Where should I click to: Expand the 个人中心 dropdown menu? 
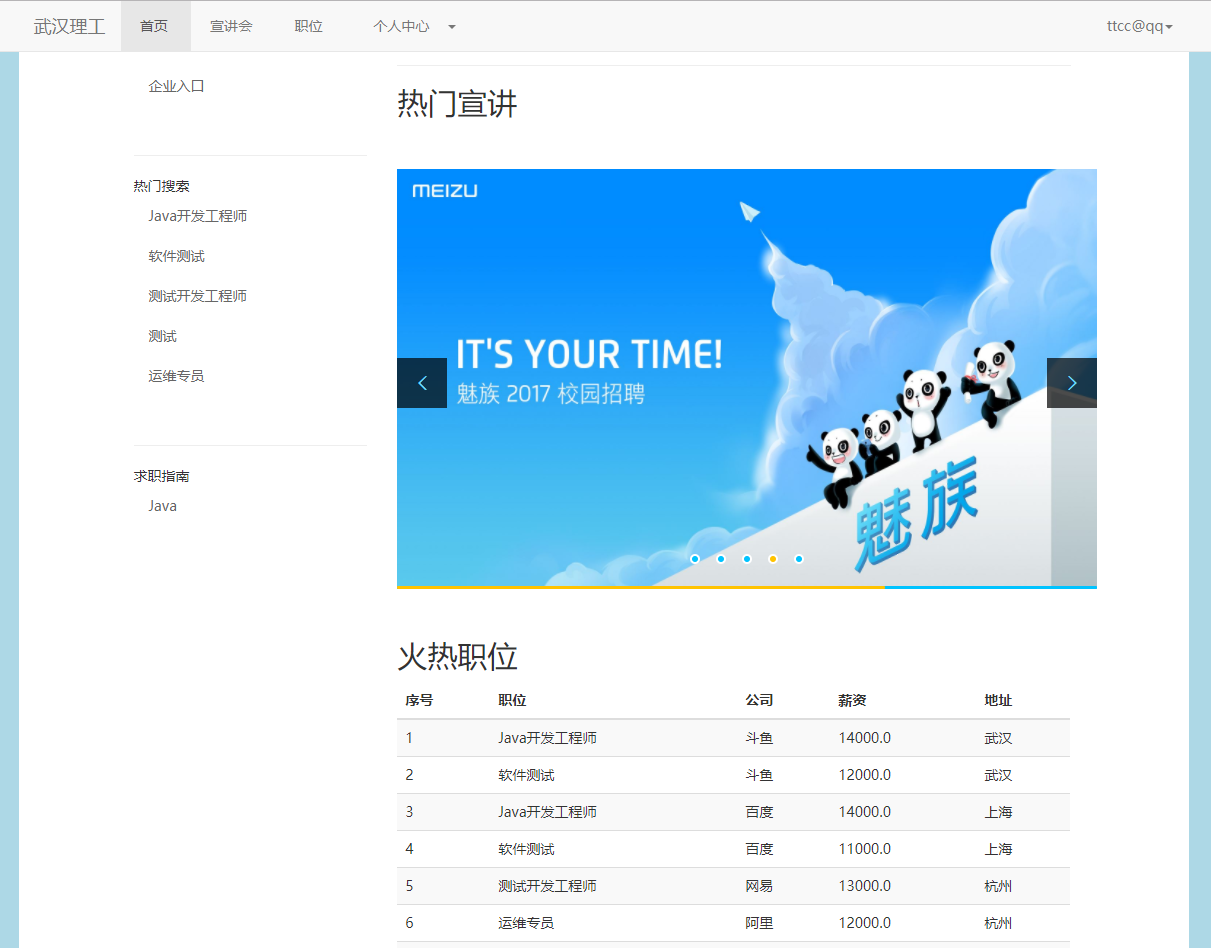coord(413,26)
